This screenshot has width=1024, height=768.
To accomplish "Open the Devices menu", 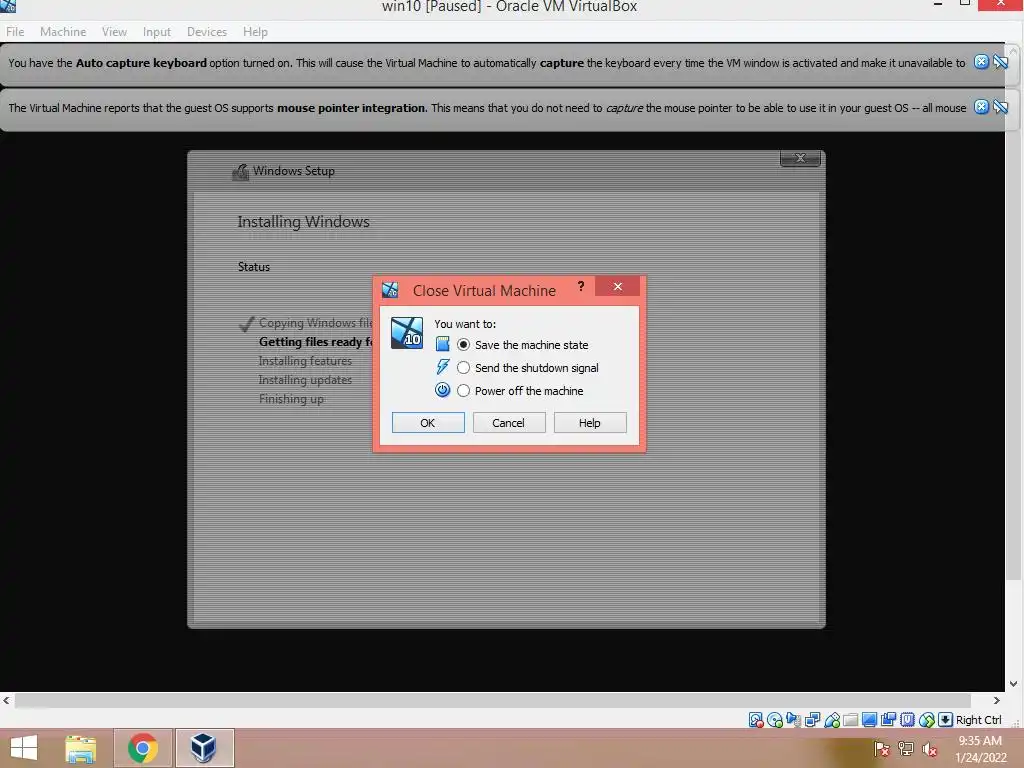I will coord(207,31).
